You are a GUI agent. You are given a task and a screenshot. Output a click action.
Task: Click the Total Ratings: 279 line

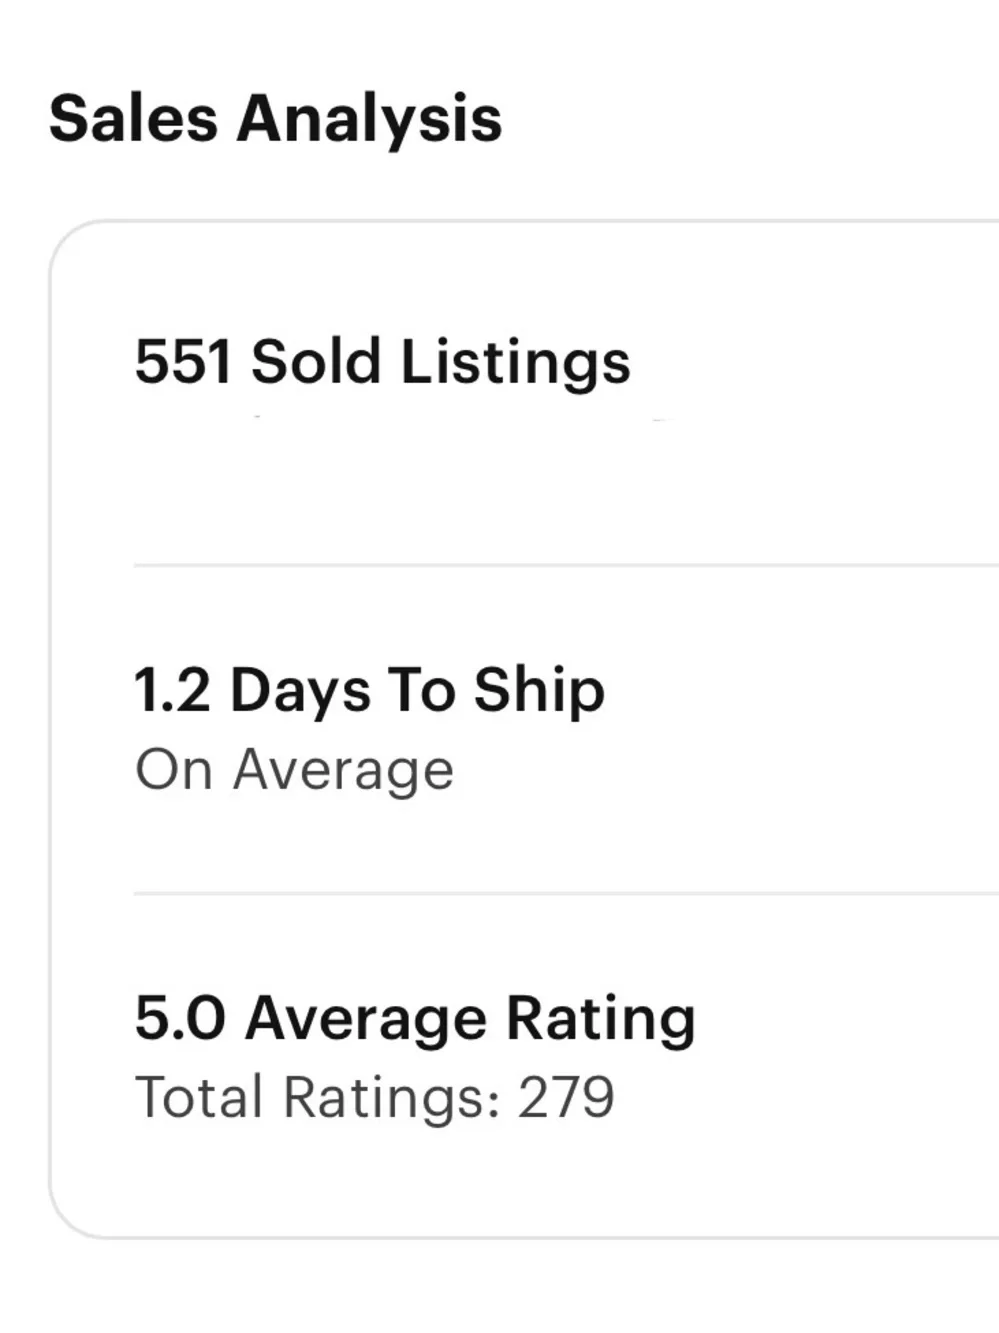coord(374,1098)
